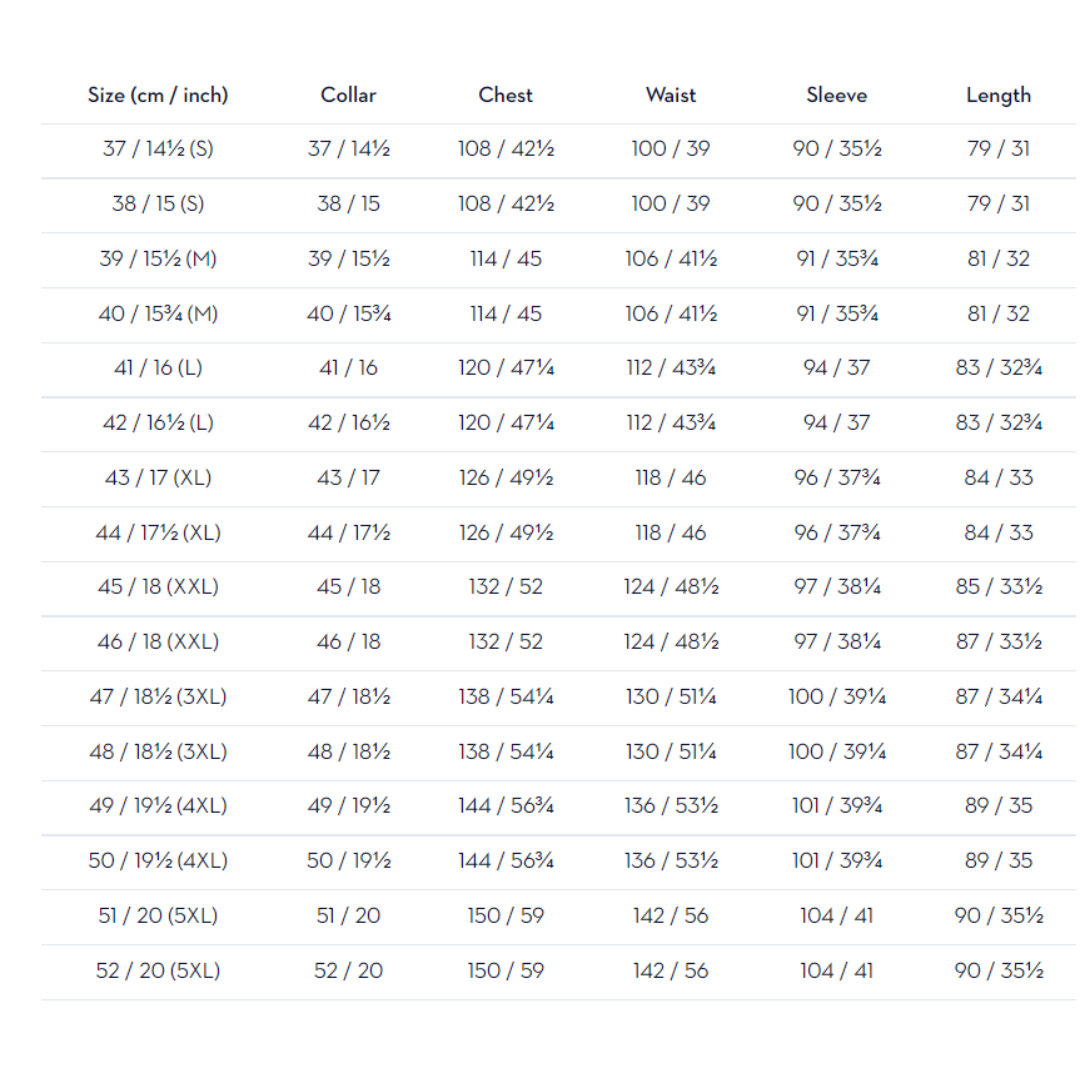The image size is (1080, 1080).
Task: Select the 37 / 14½ (S) size row label
Action: 158,149
